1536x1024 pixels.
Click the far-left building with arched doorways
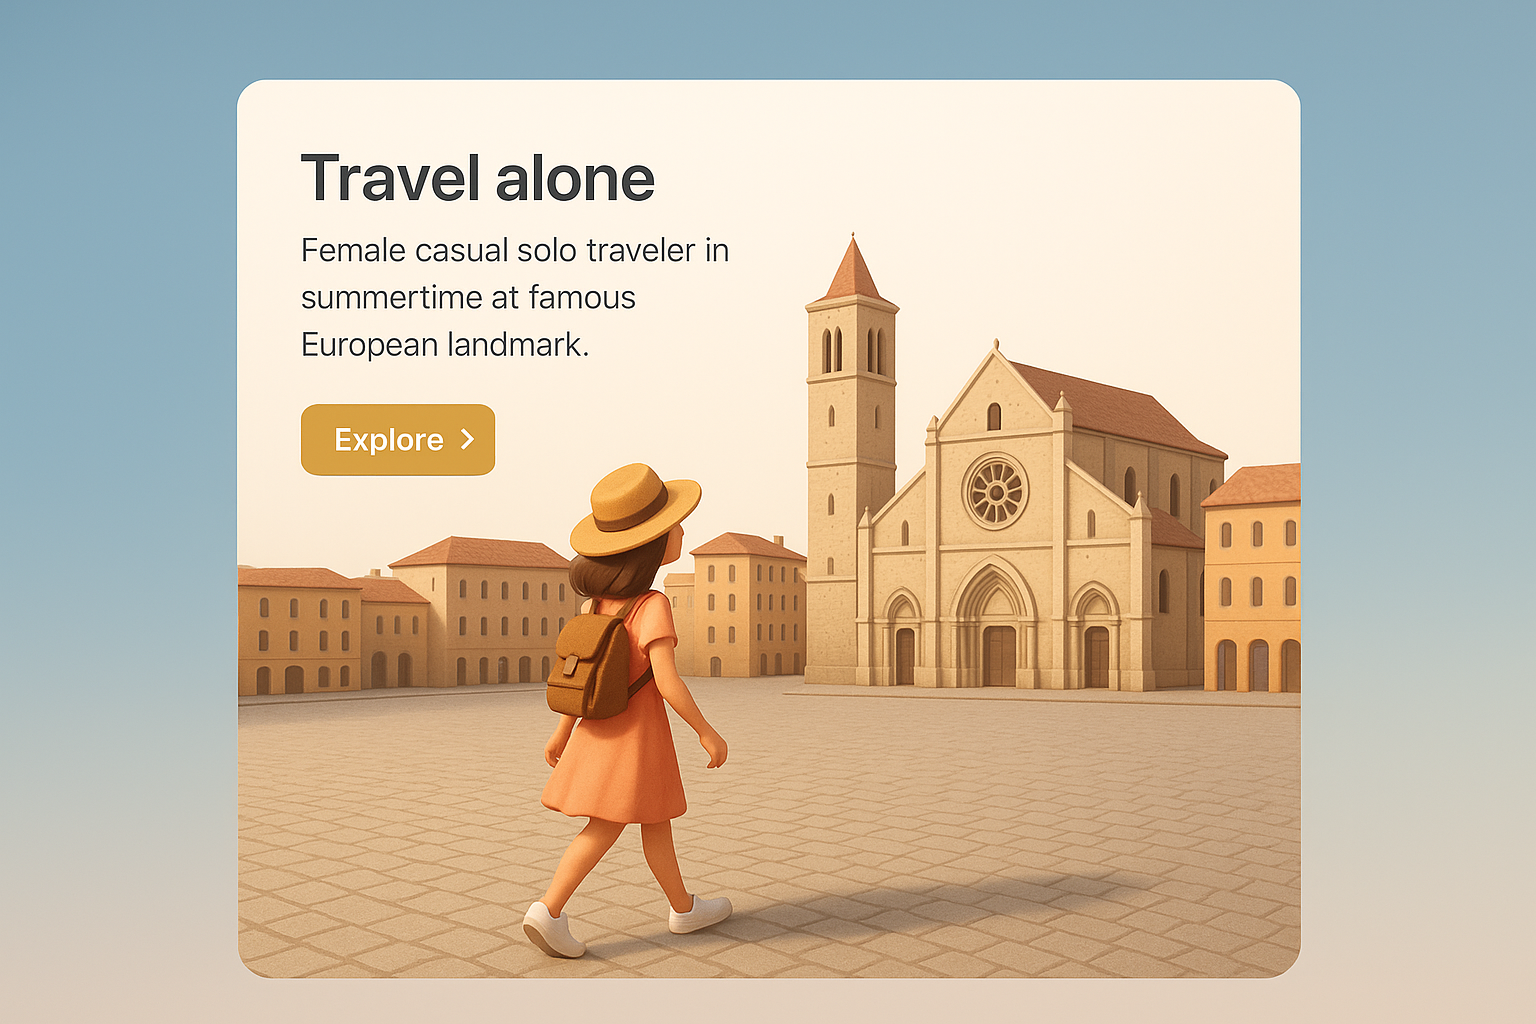tap(298, 630)
